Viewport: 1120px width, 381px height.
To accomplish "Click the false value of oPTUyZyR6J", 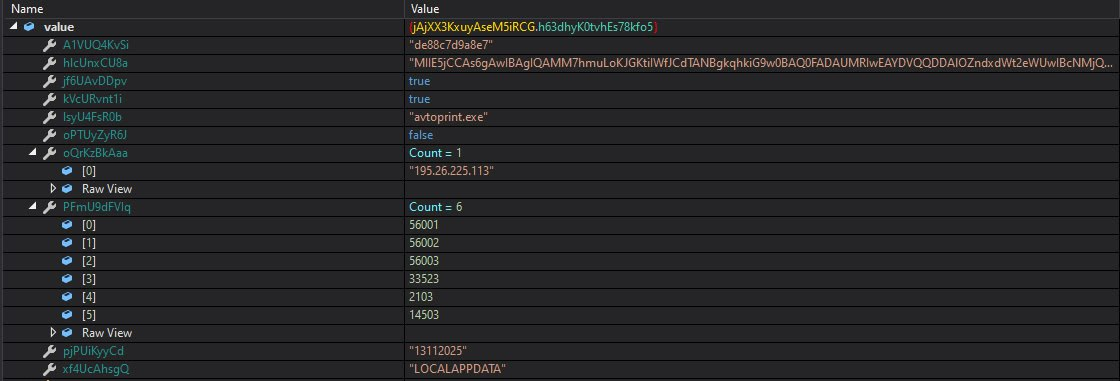I will (421, 134).
